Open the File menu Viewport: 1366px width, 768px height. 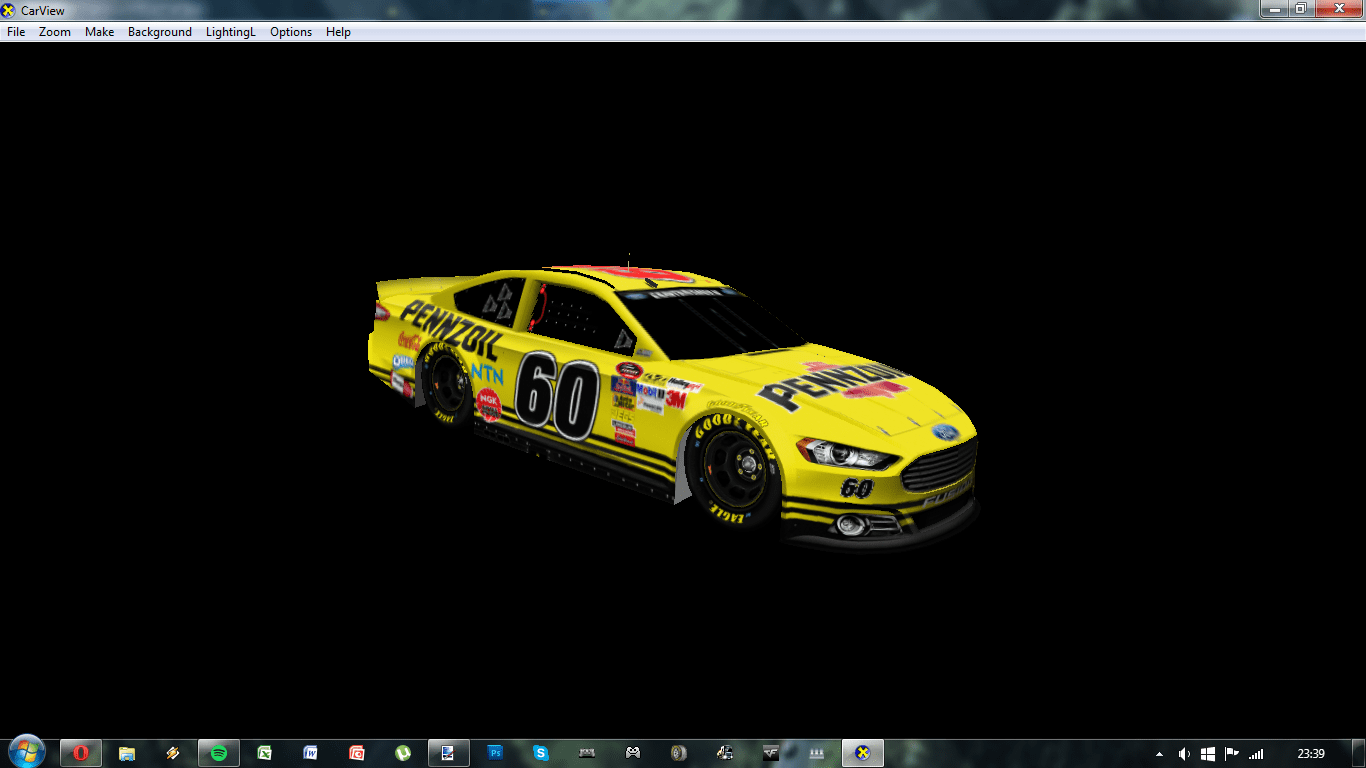pos(16,32)
